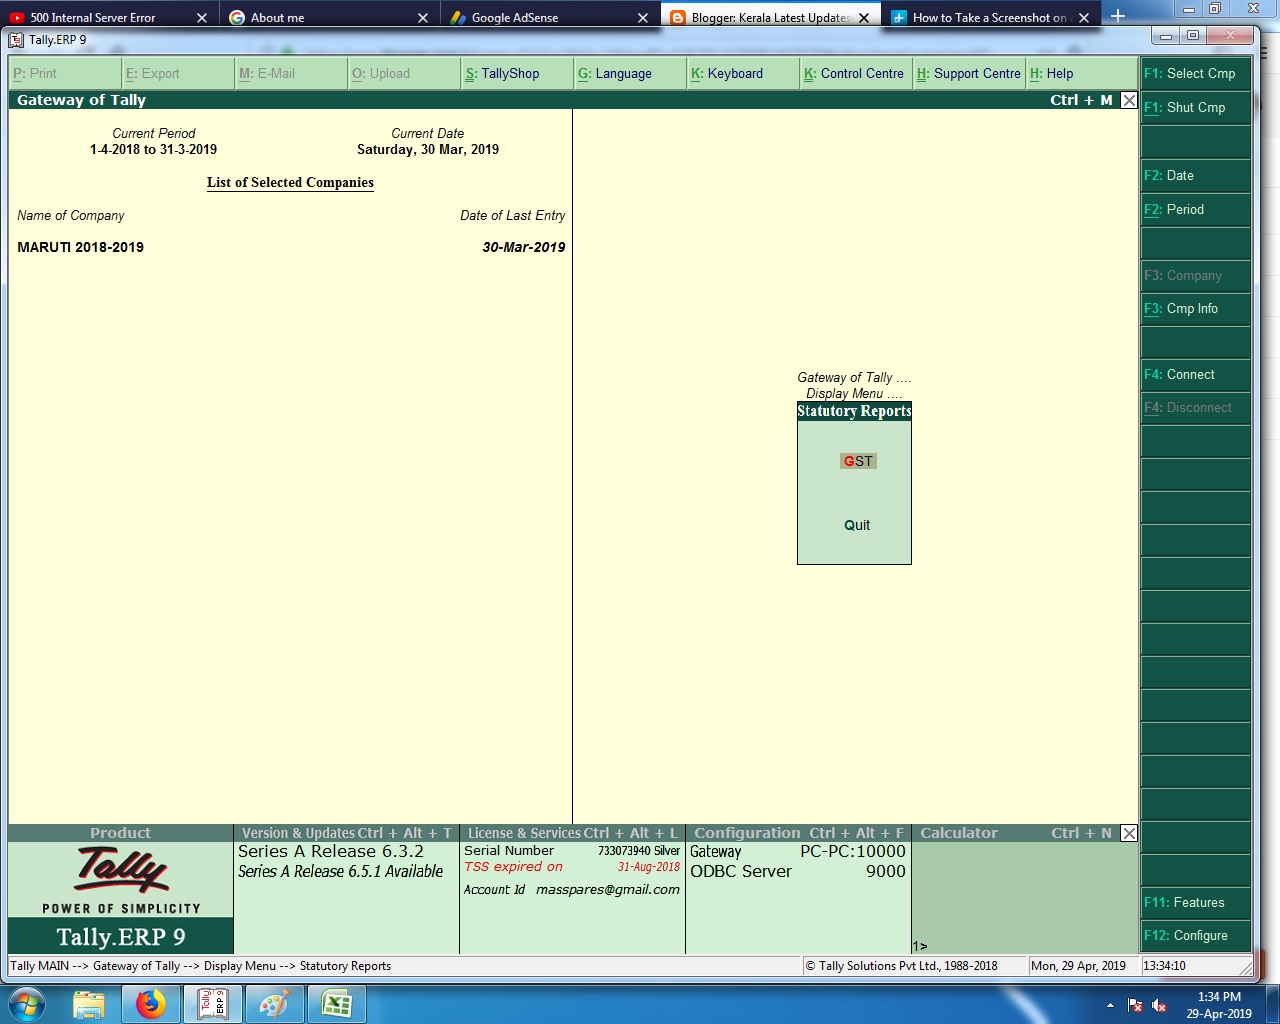Select the Tally ERP 9 taskbar icon

pyautogui.click(x=213, y=1004)
